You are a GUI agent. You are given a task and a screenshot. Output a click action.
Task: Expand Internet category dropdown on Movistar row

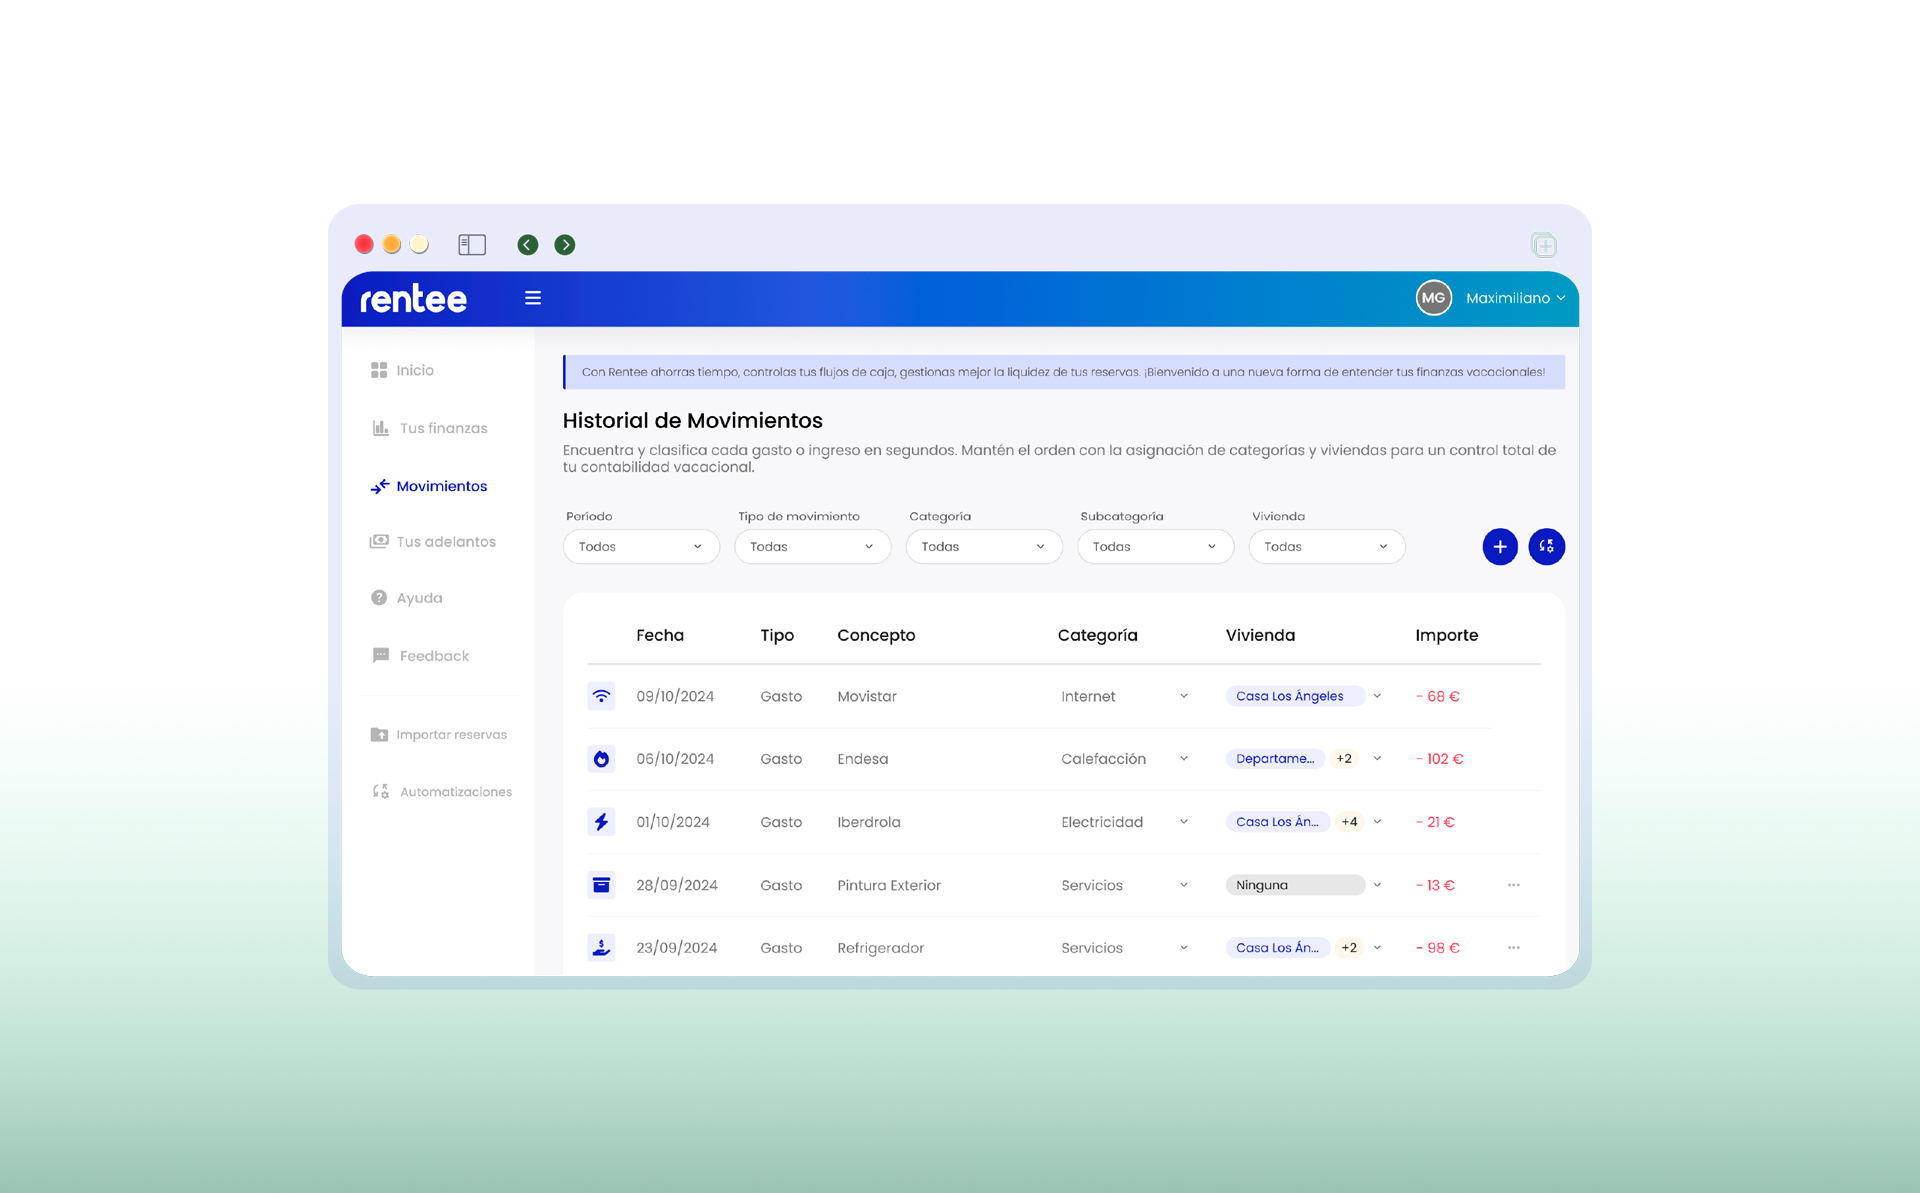click(1183, 696)
